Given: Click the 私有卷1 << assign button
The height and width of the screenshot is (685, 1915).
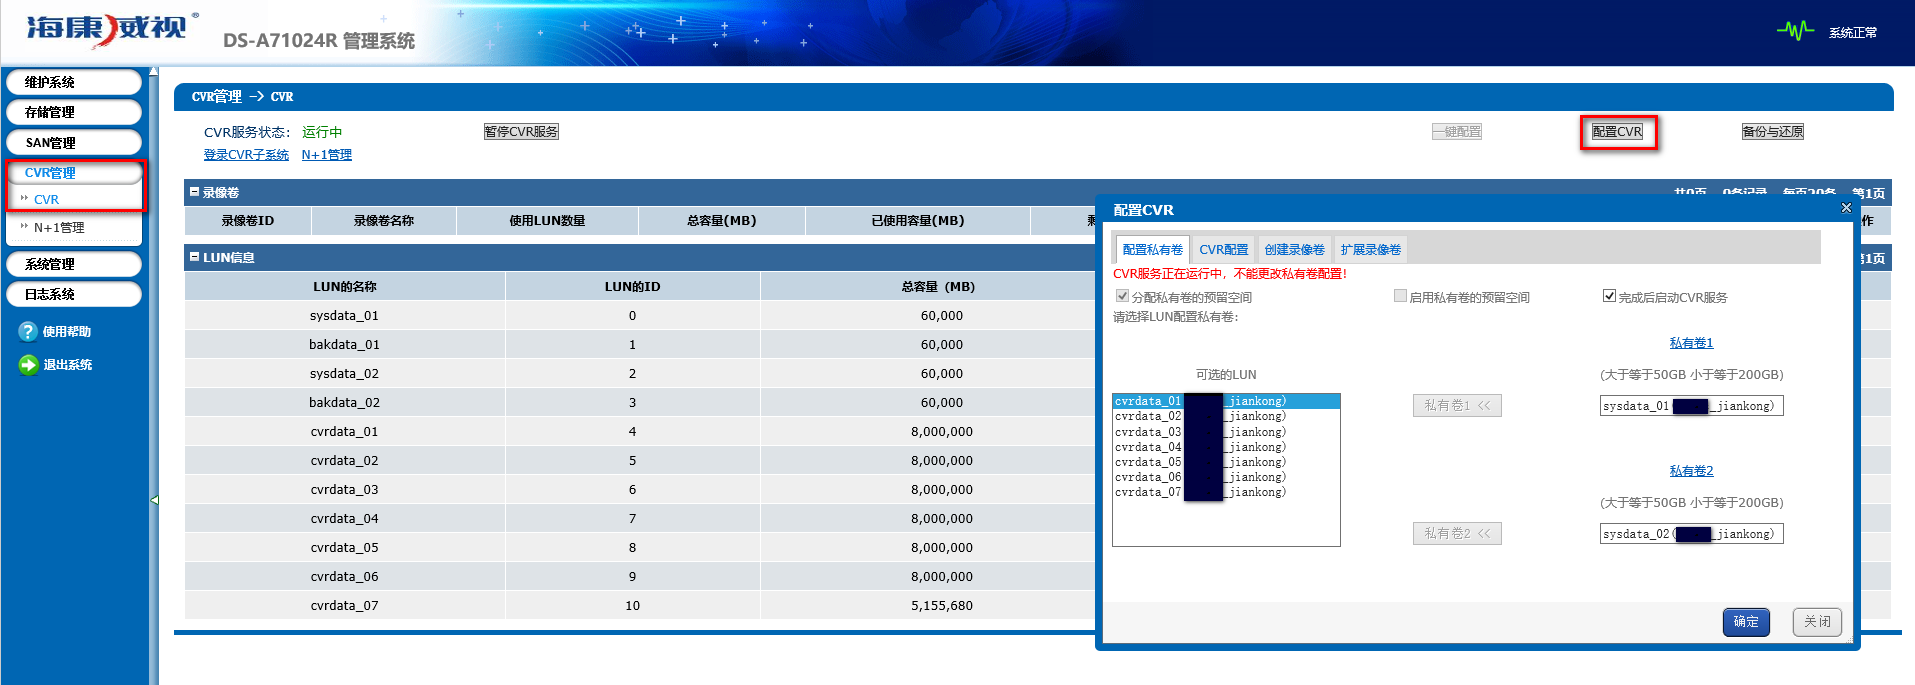Looking at the screenshot, I should point(1457,405).
